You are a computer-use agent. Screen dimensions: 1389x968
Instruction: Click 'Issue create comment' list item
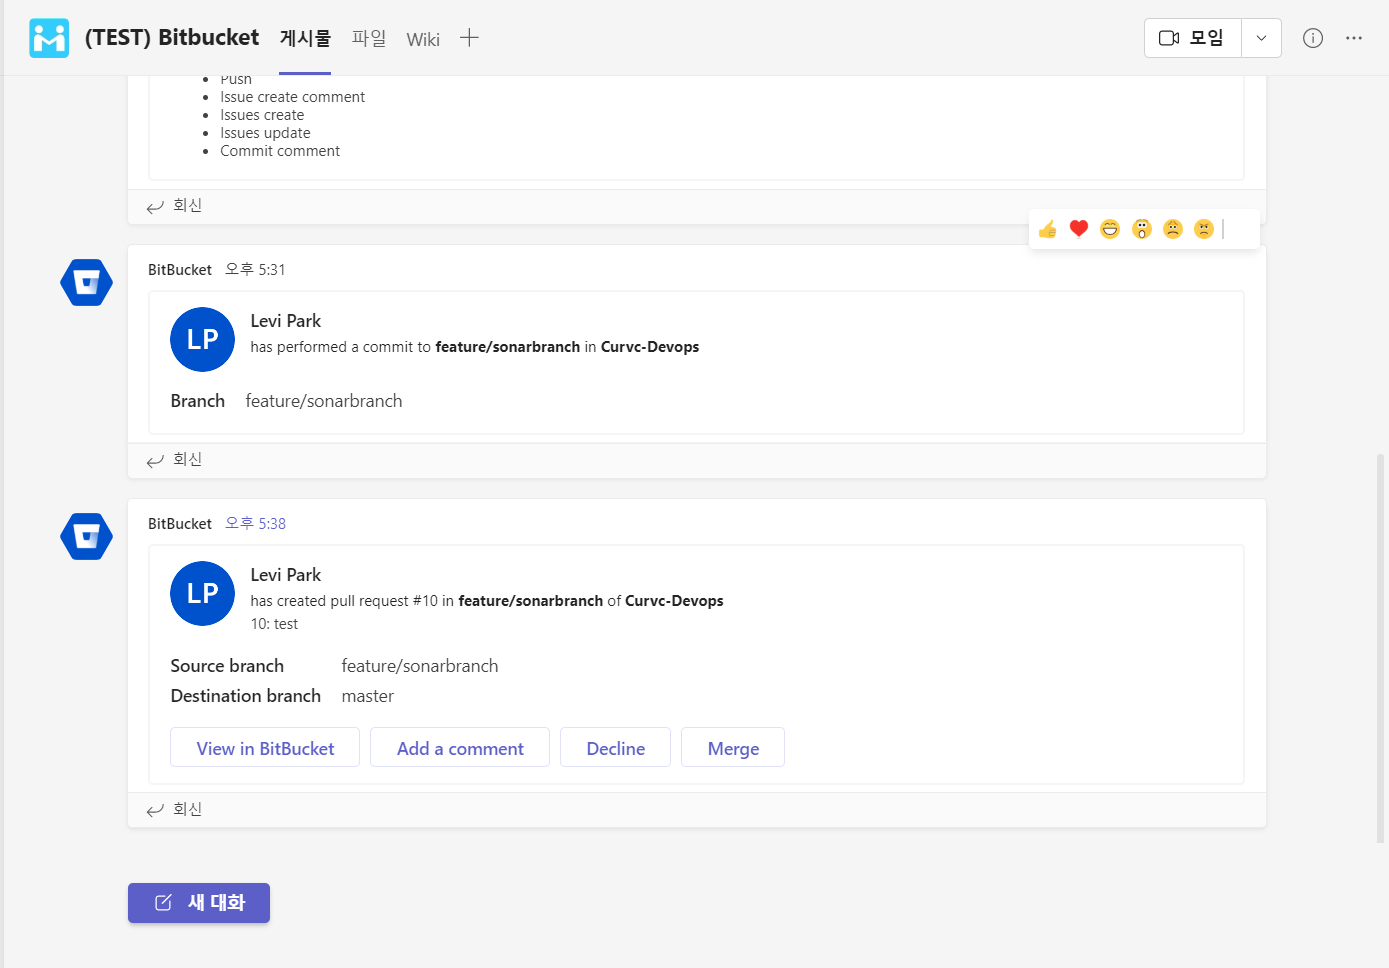tap(292, 97)
